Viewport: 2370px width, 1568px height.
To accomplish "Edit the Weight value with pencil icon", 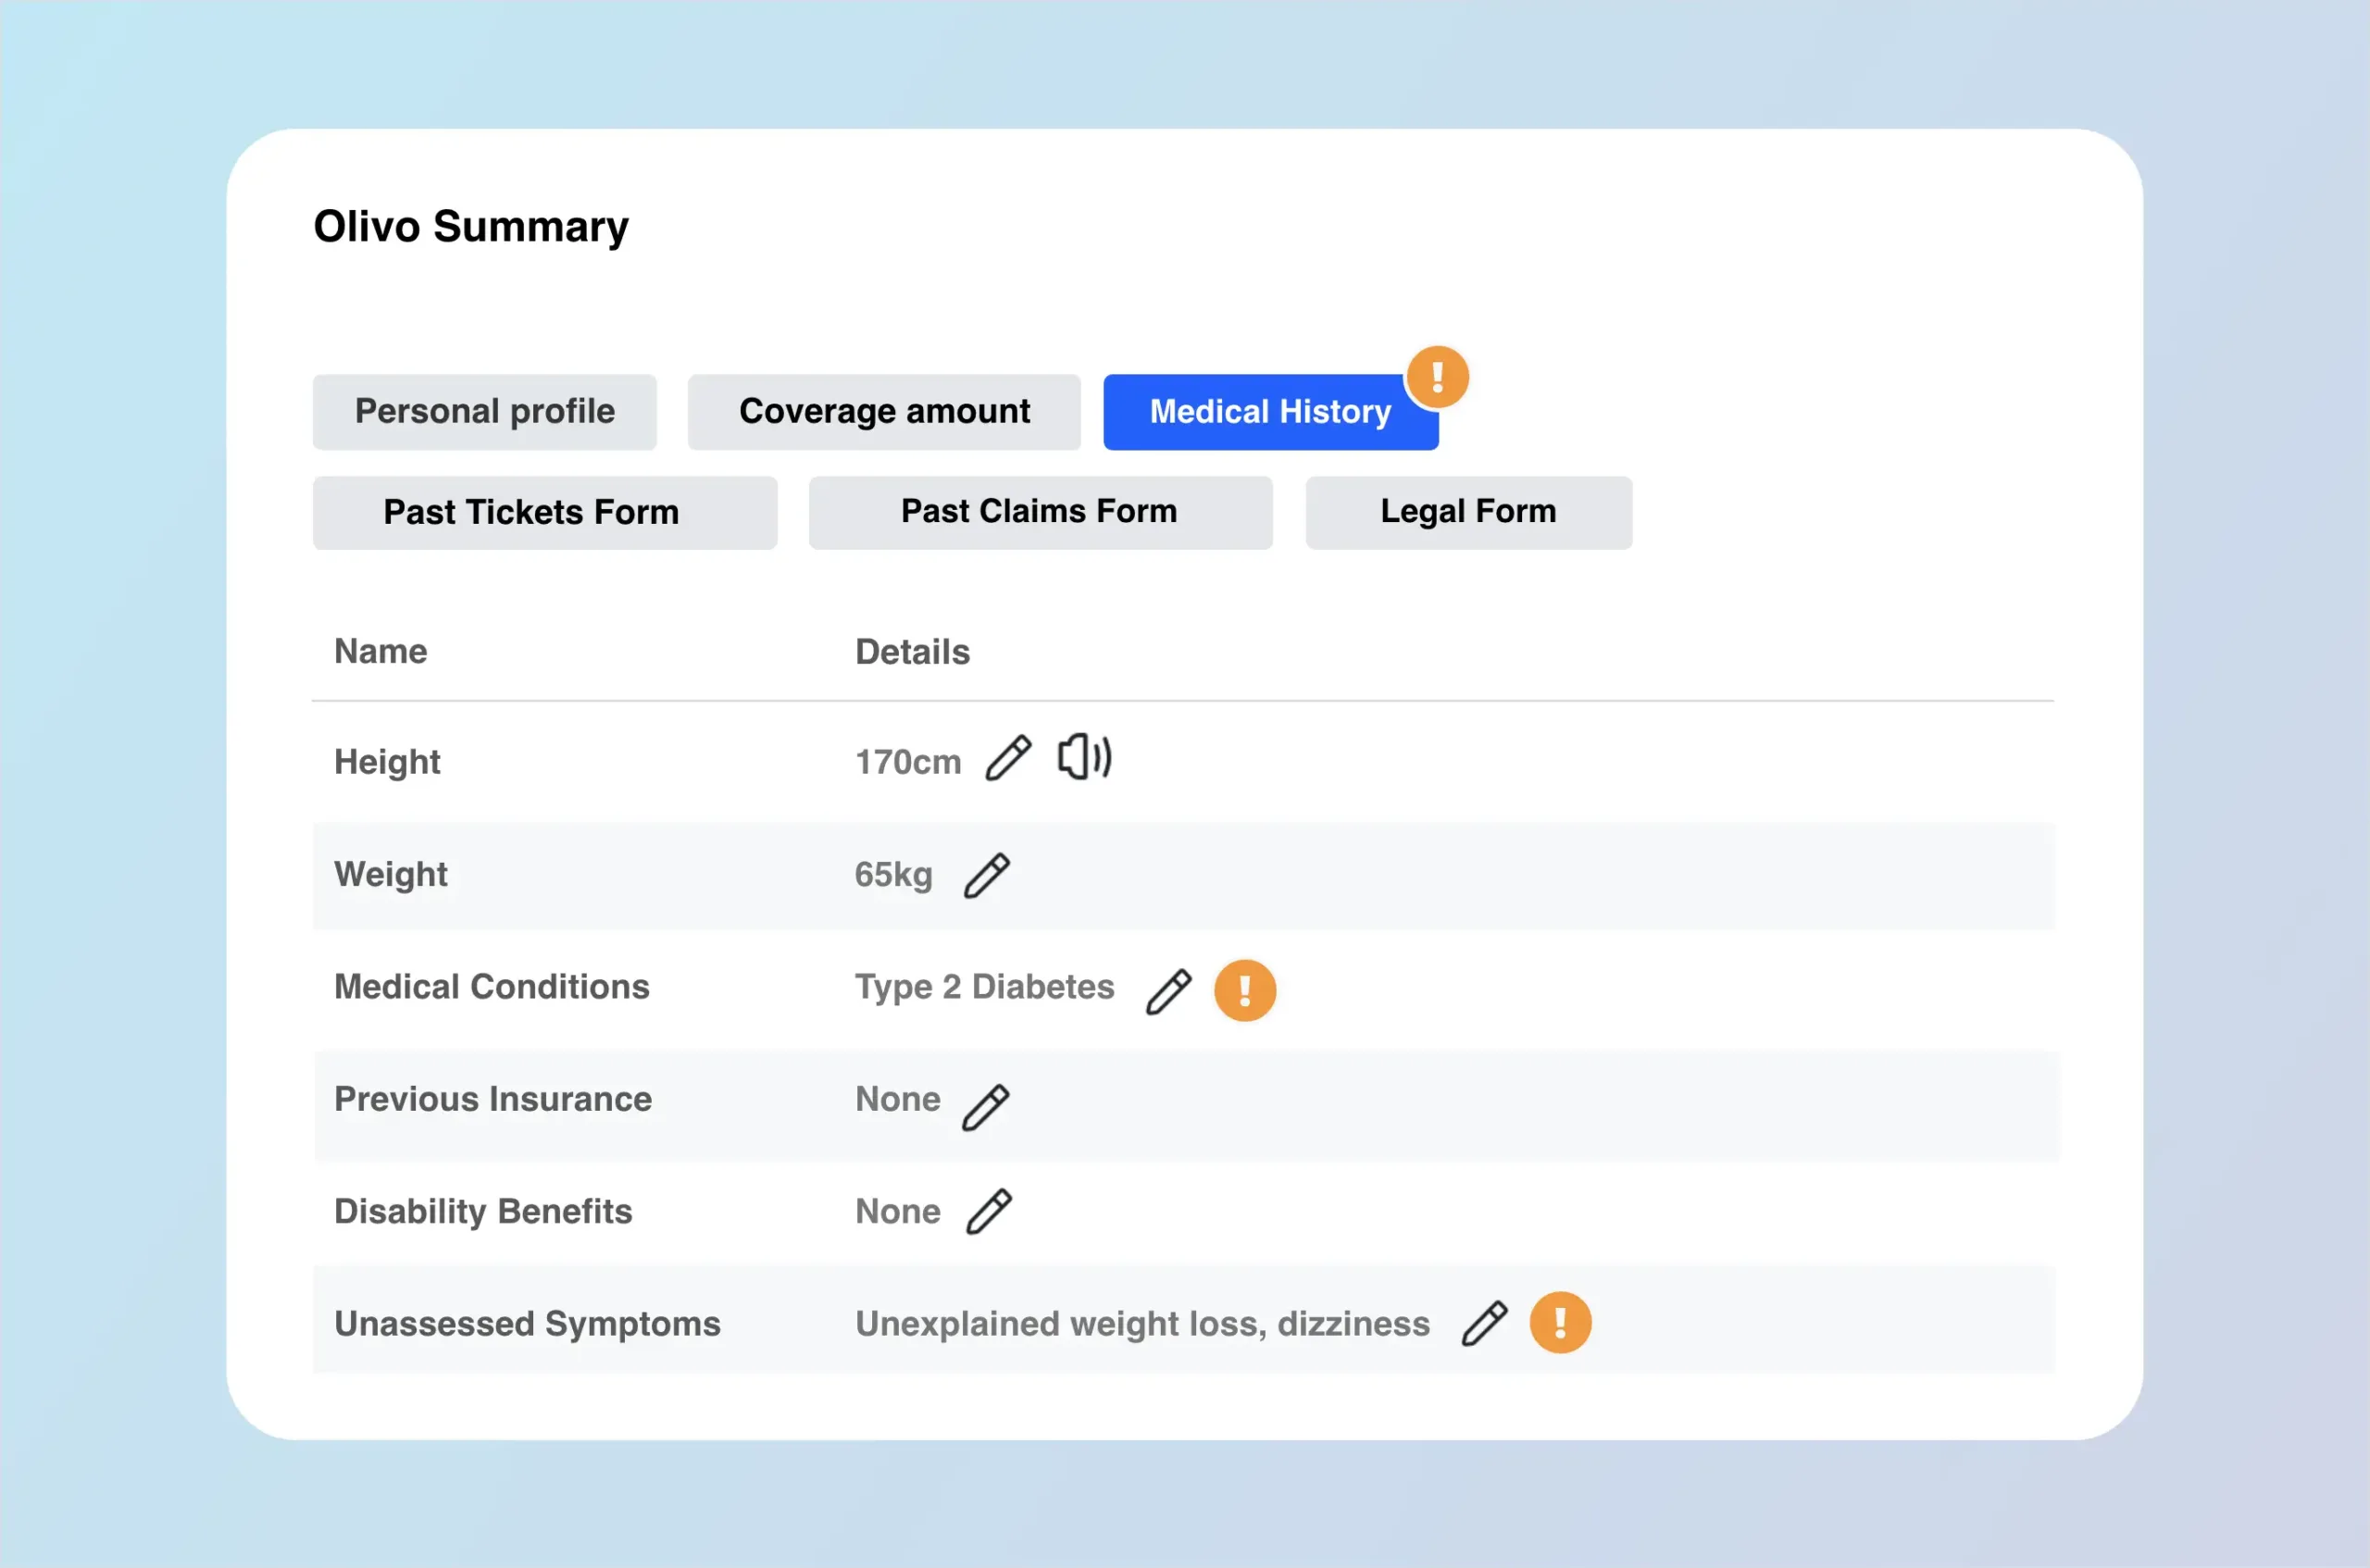I will (987, 875).
